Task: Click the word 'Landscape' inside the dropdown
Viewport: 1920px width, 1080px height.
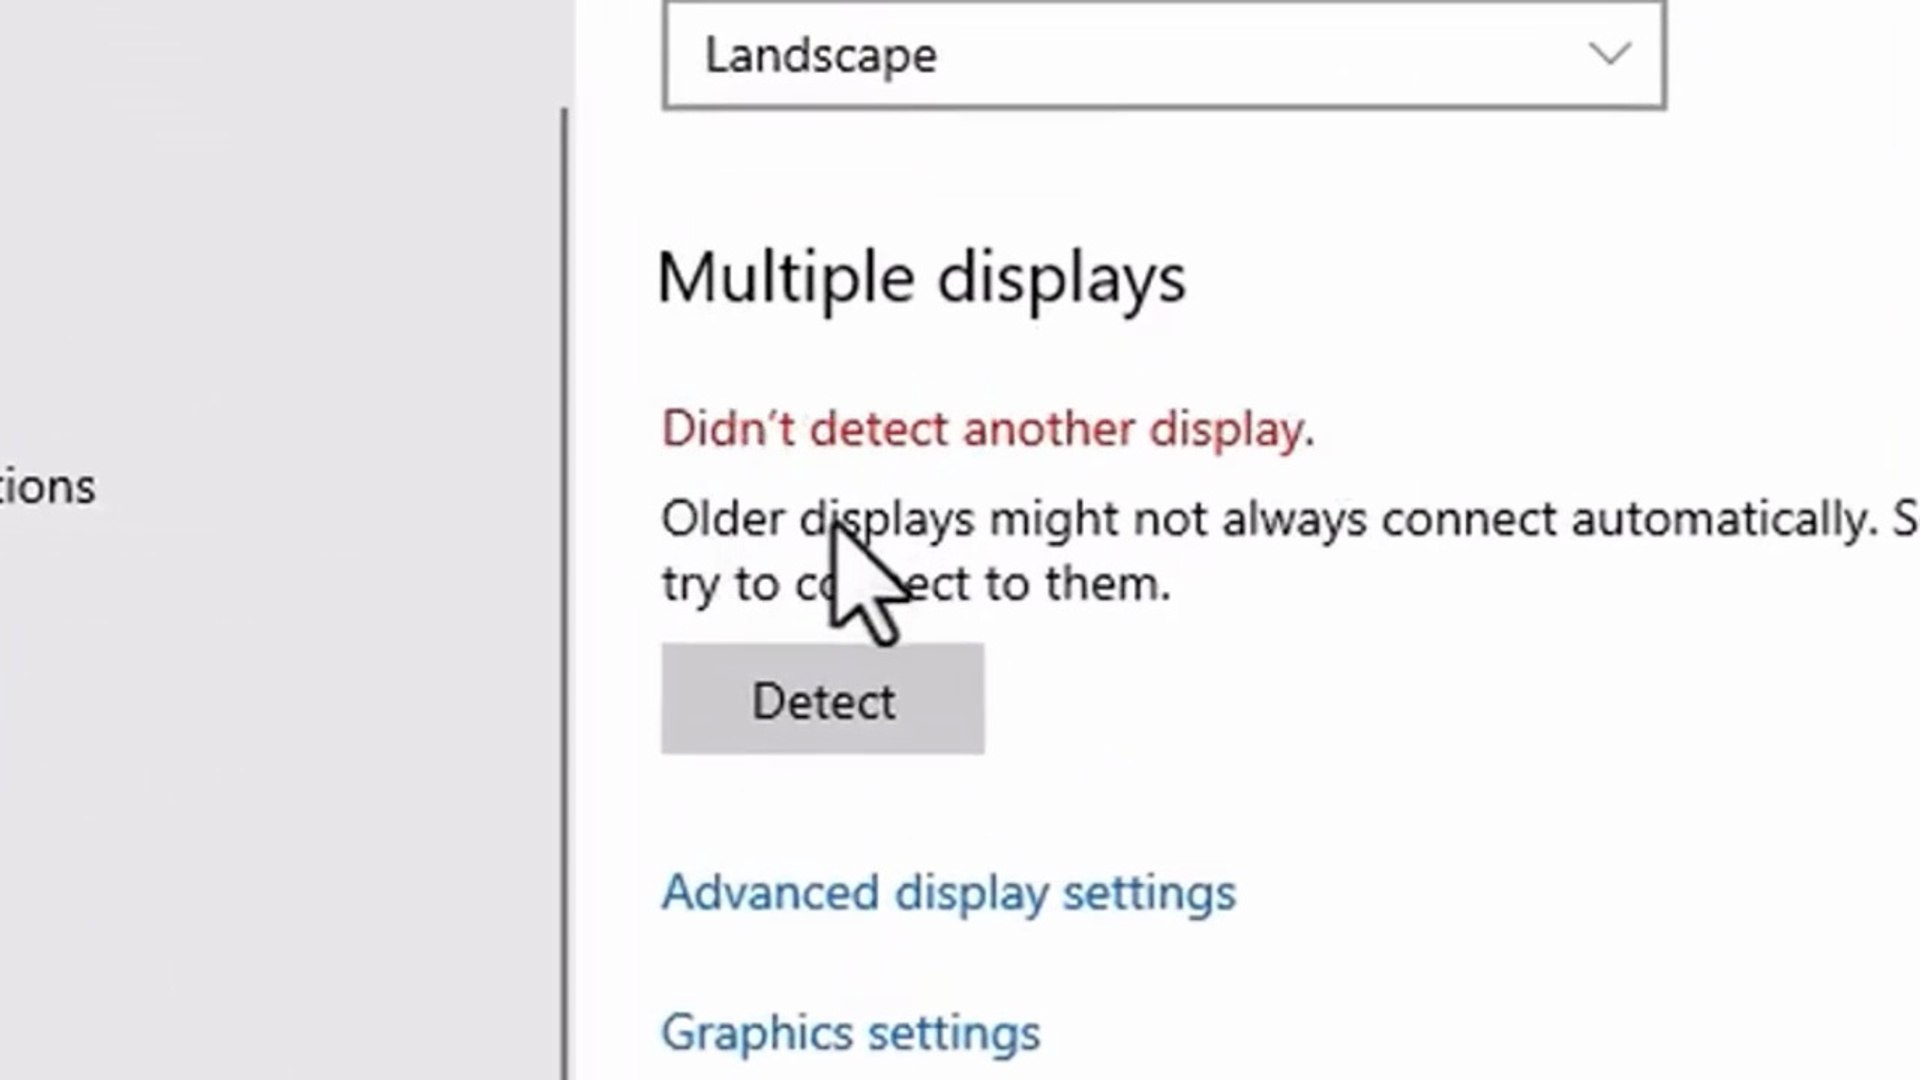Action: coord(820,55)
